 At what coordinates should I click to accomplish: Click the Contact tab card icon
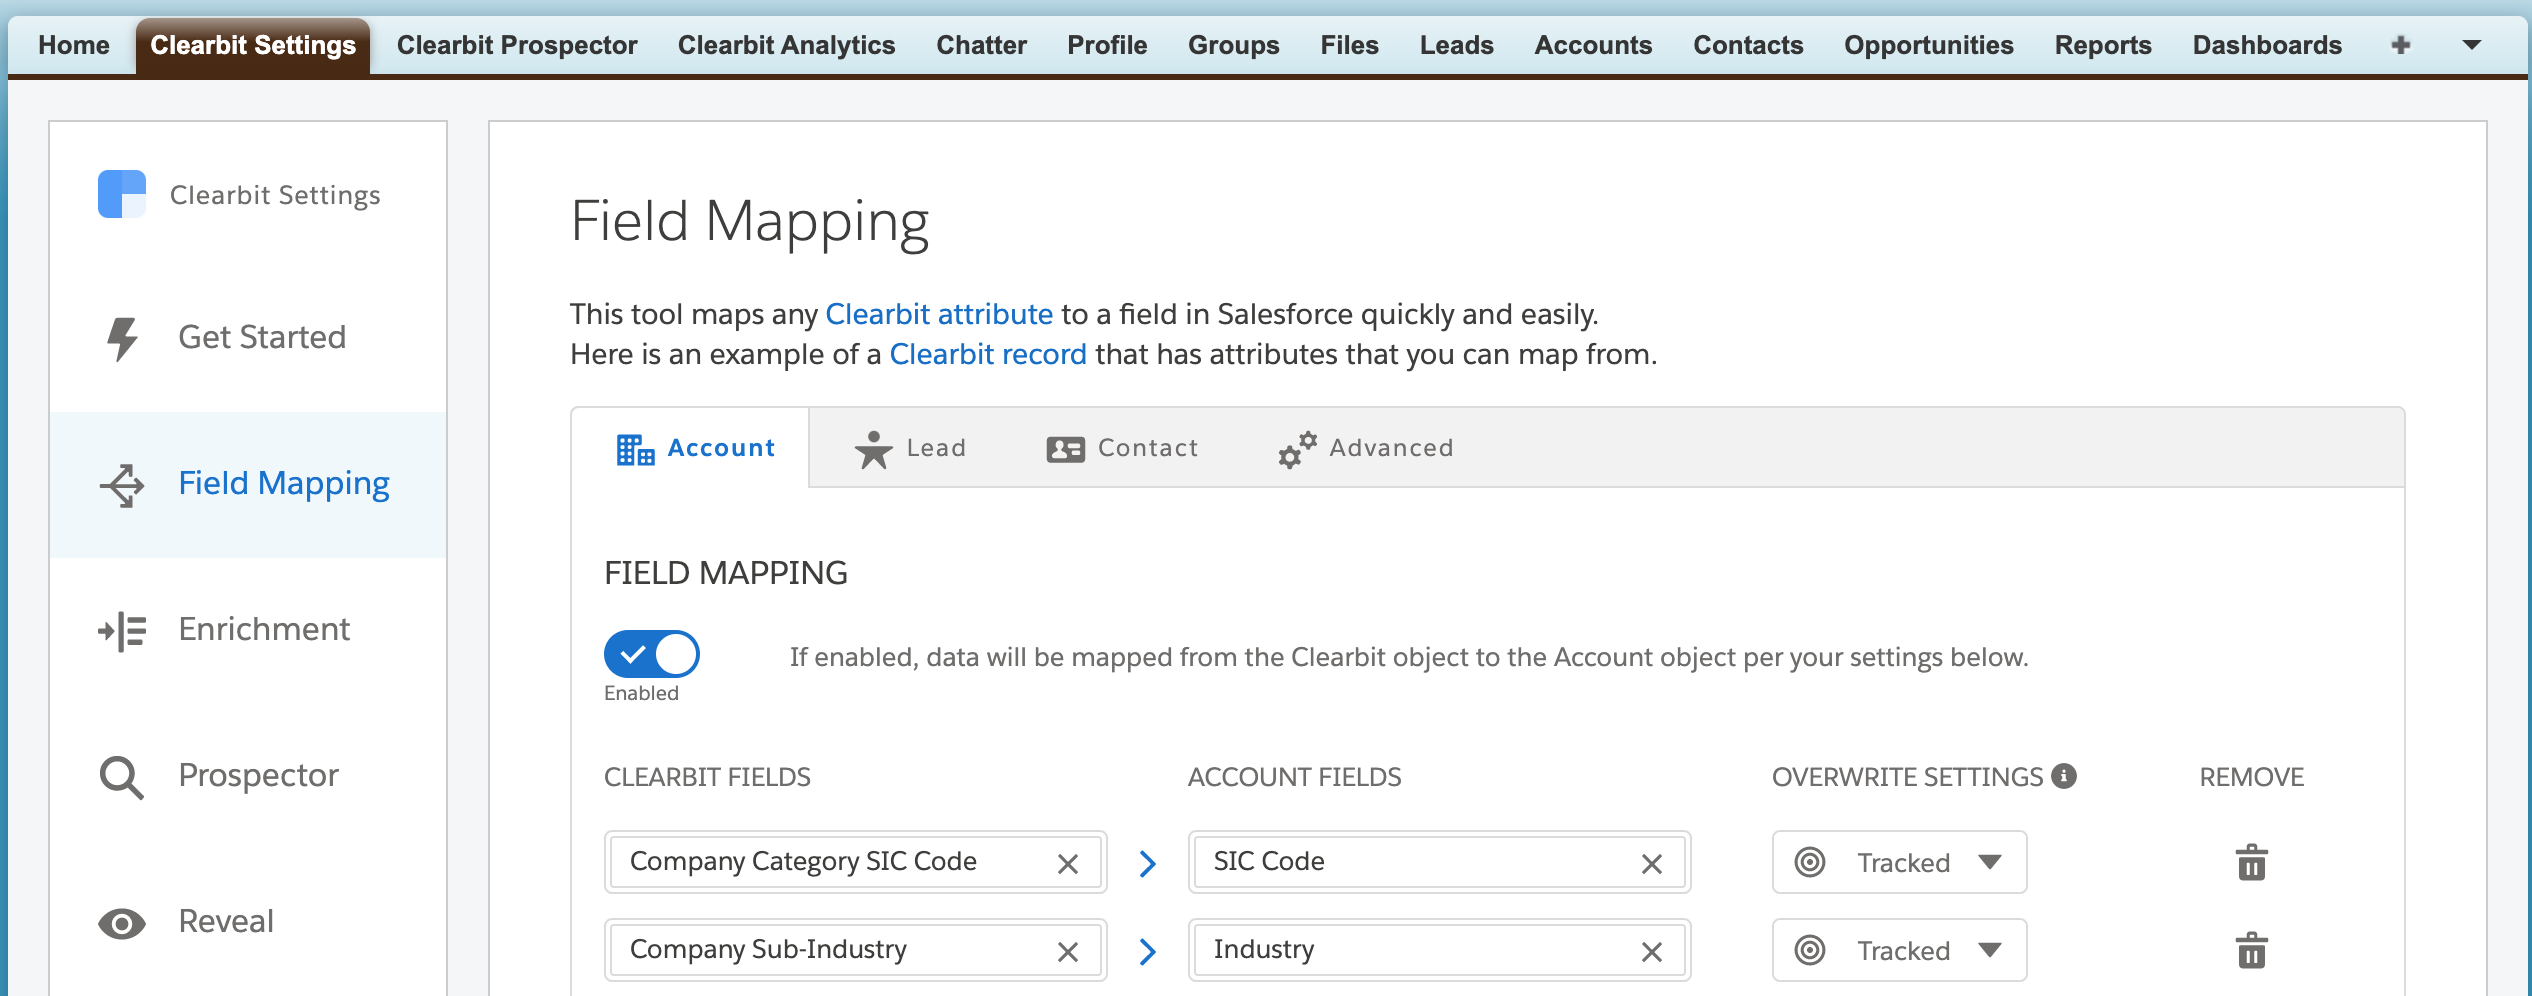tap(1065, 449)
